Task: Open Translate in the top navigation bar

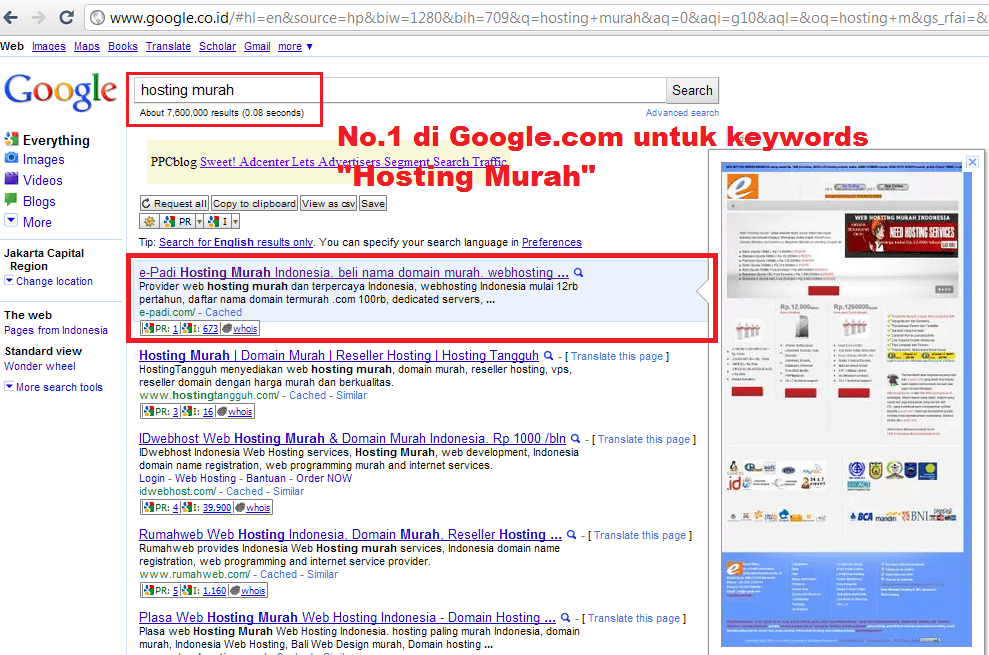Action: tap(168, 46)
